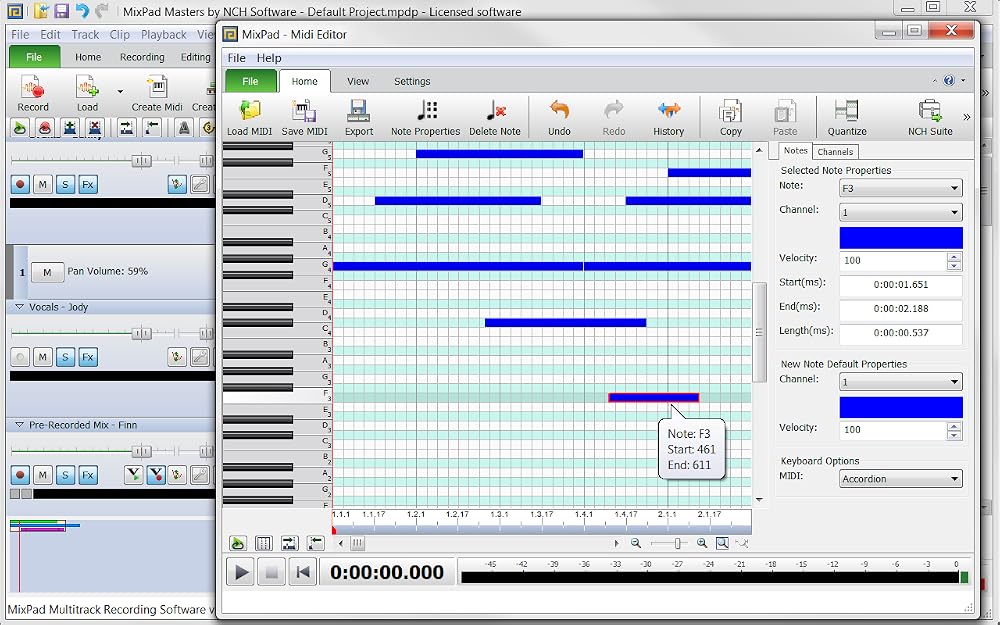Solo the Vocals - Jody track

65,357
